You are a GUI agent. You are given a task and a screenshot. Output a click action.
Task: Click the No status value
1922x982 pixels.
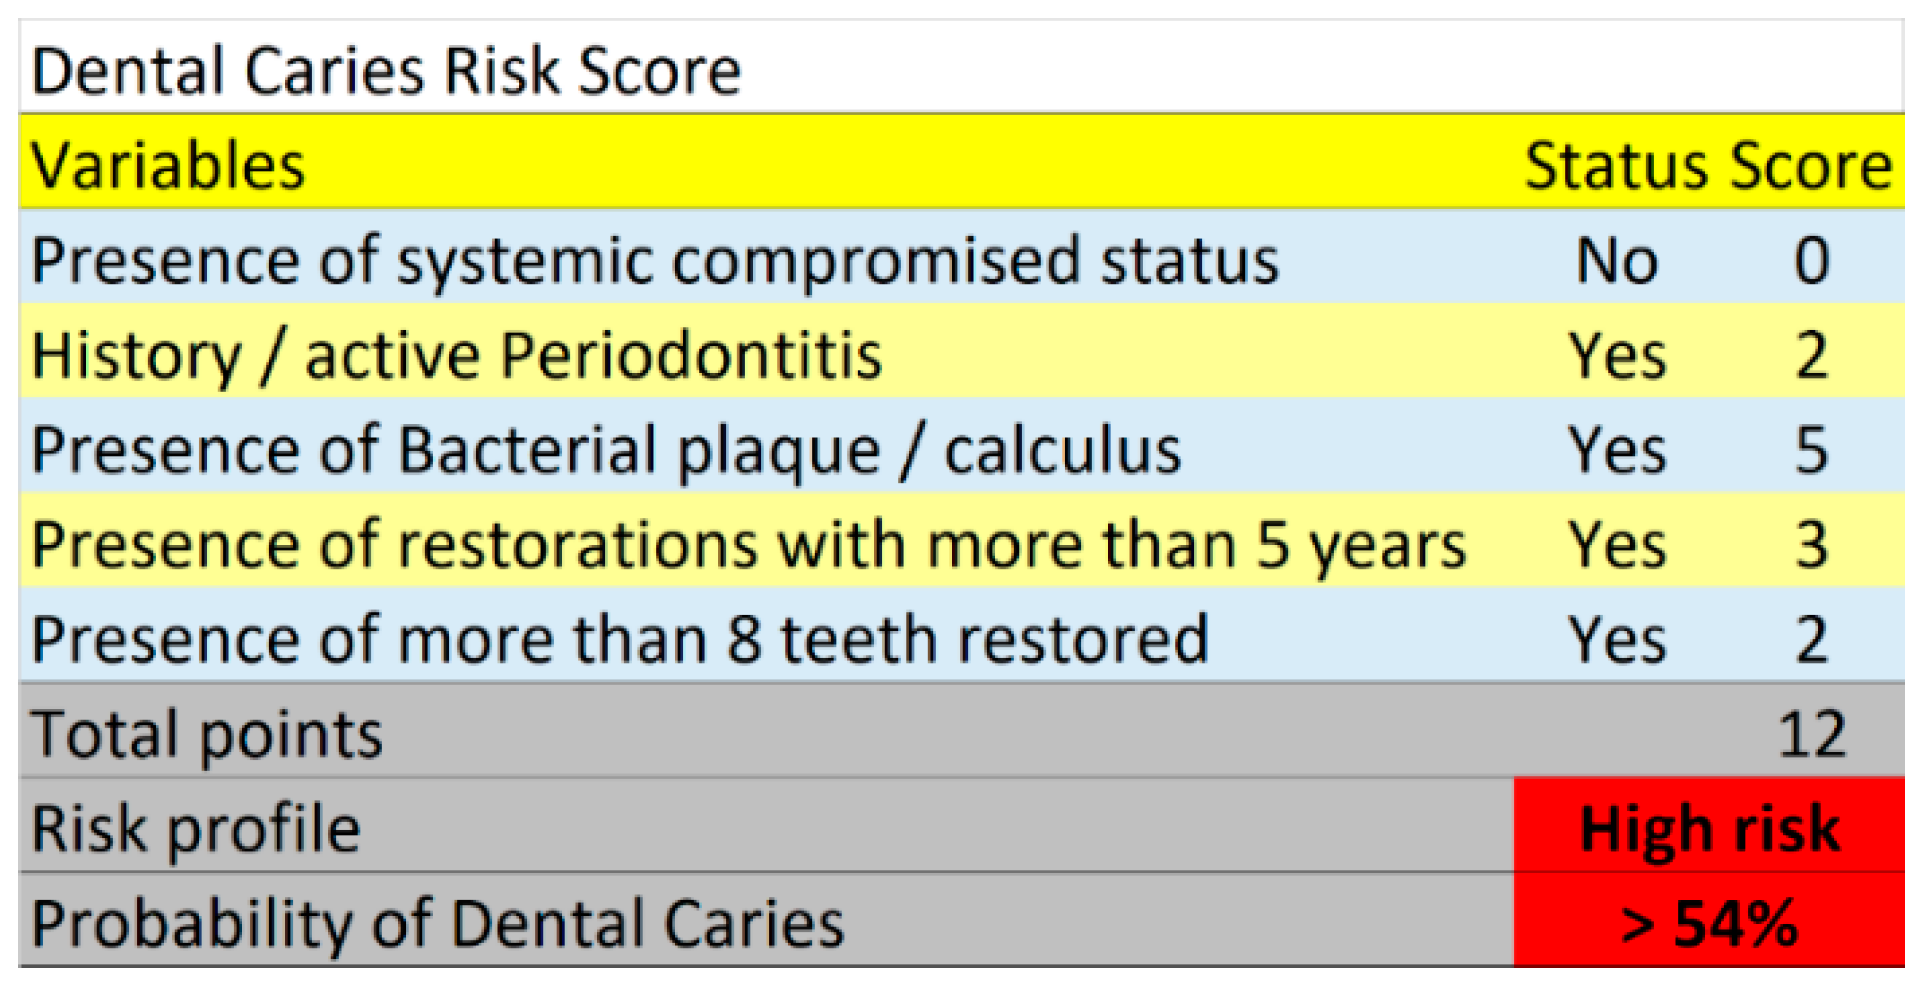pyautogui.click(x=1616, y=261)
